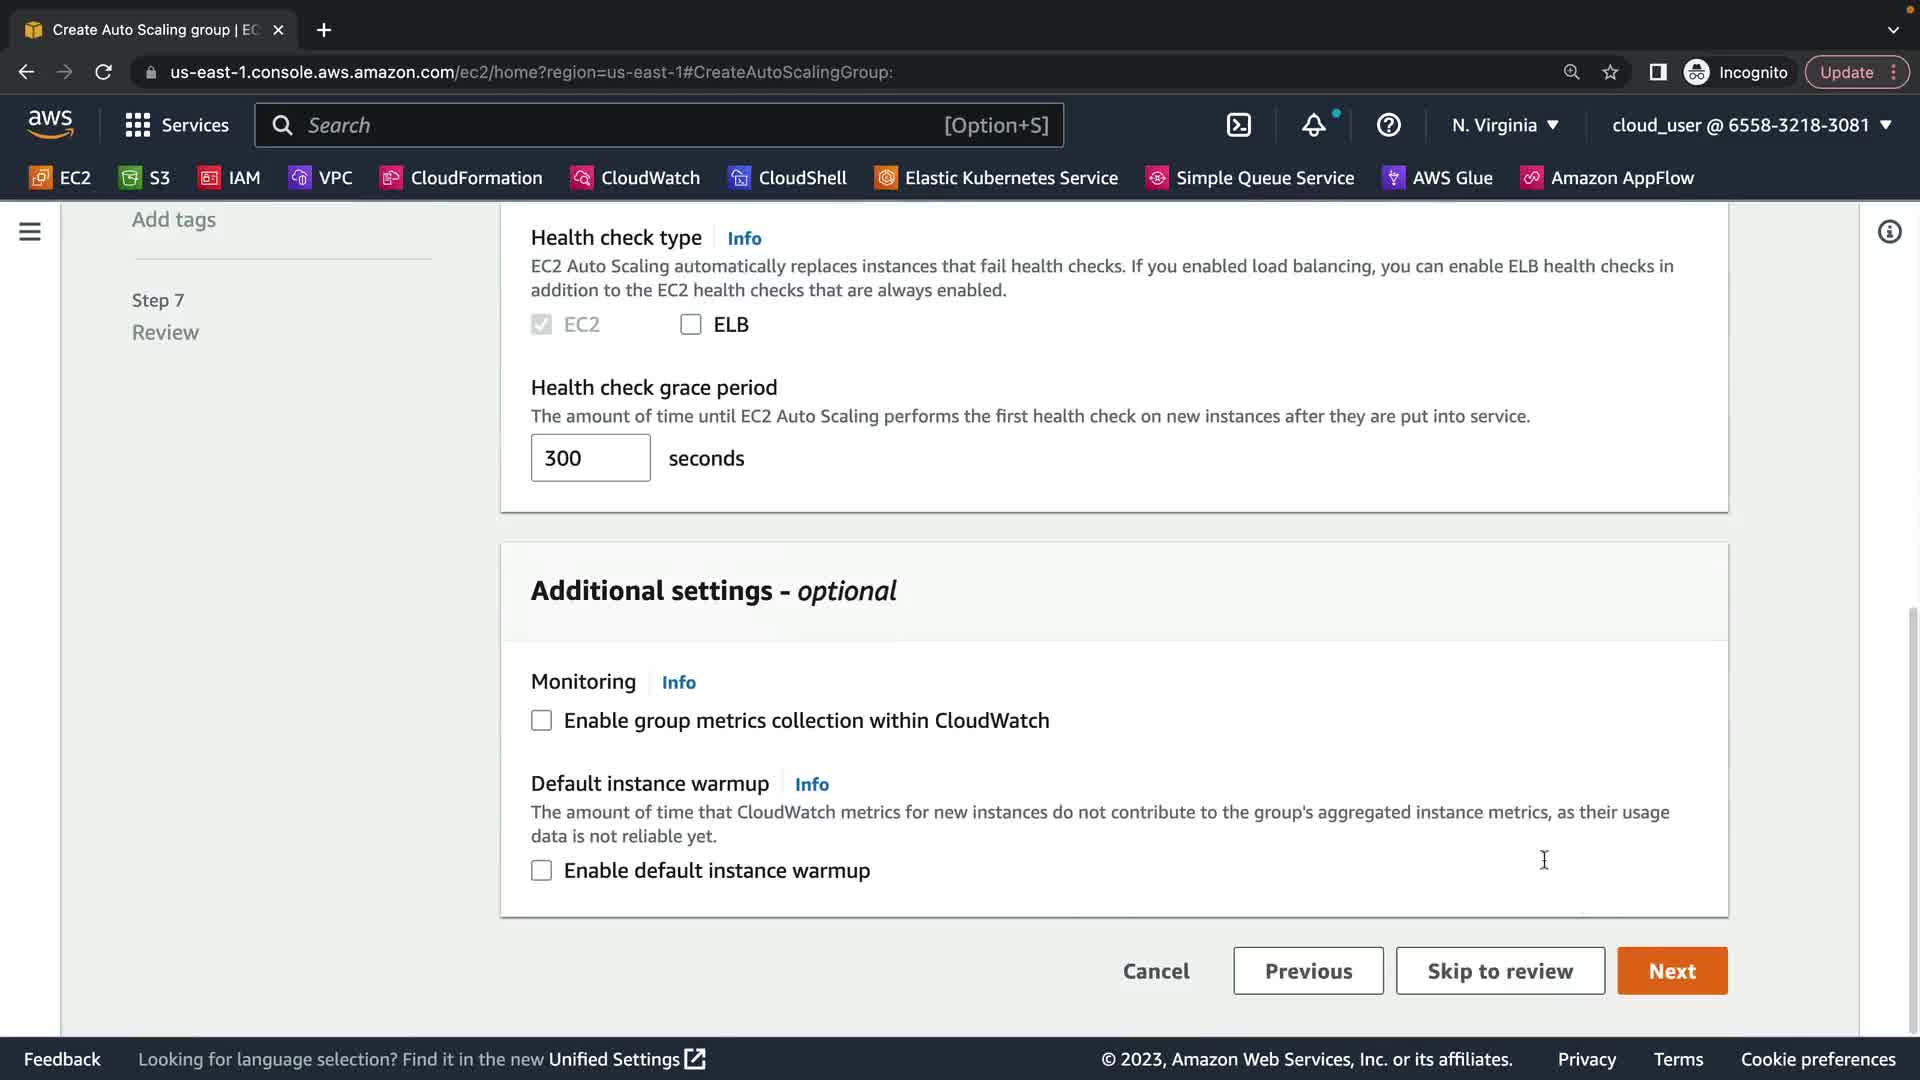This screenshot has width=1920, height=1080.
Task: Open the help question mark icon
Action: click(x=1388, y=125)
